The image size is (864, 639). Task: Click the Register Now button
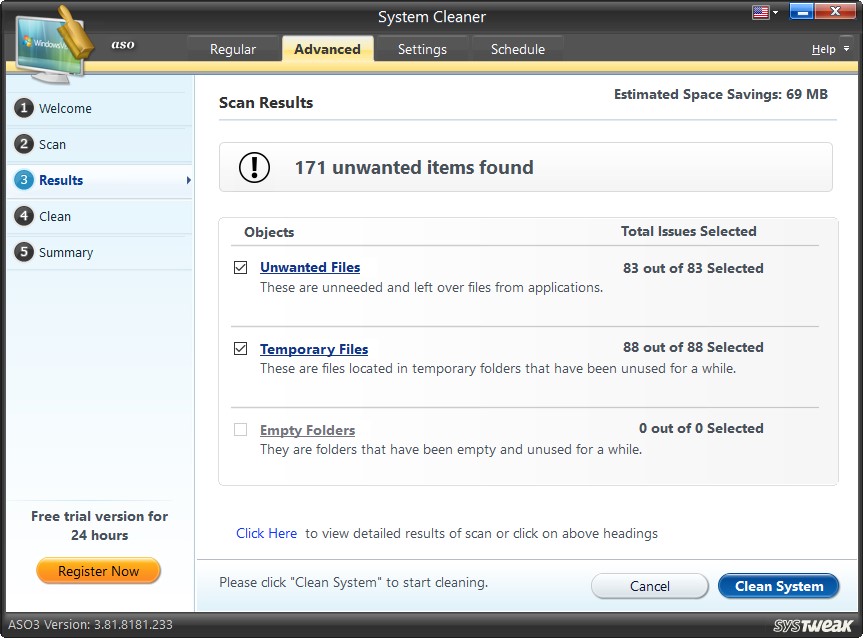[98, 570]
